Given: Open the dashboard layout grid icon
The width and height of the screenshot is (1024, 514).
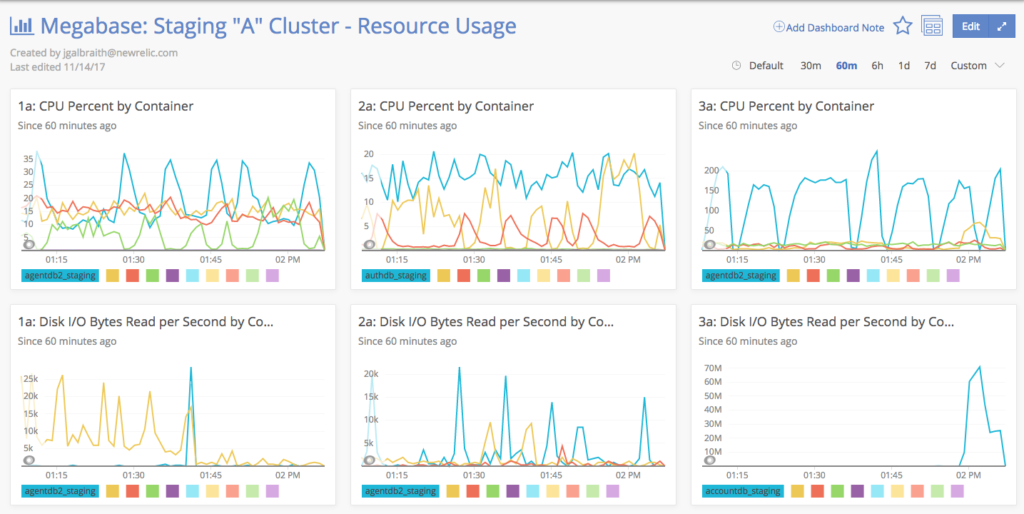Looking at the screenshot, I should click(x=932, y=26).
